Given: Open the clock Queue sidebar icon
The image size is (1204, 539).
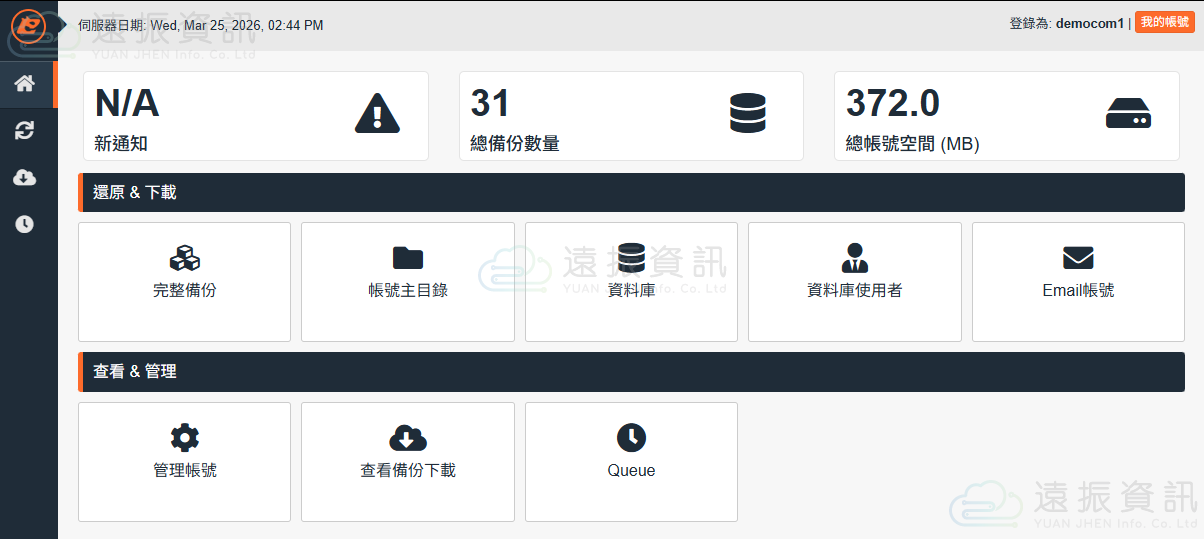Looking at the screenshot, I should [x=25, y=224].
